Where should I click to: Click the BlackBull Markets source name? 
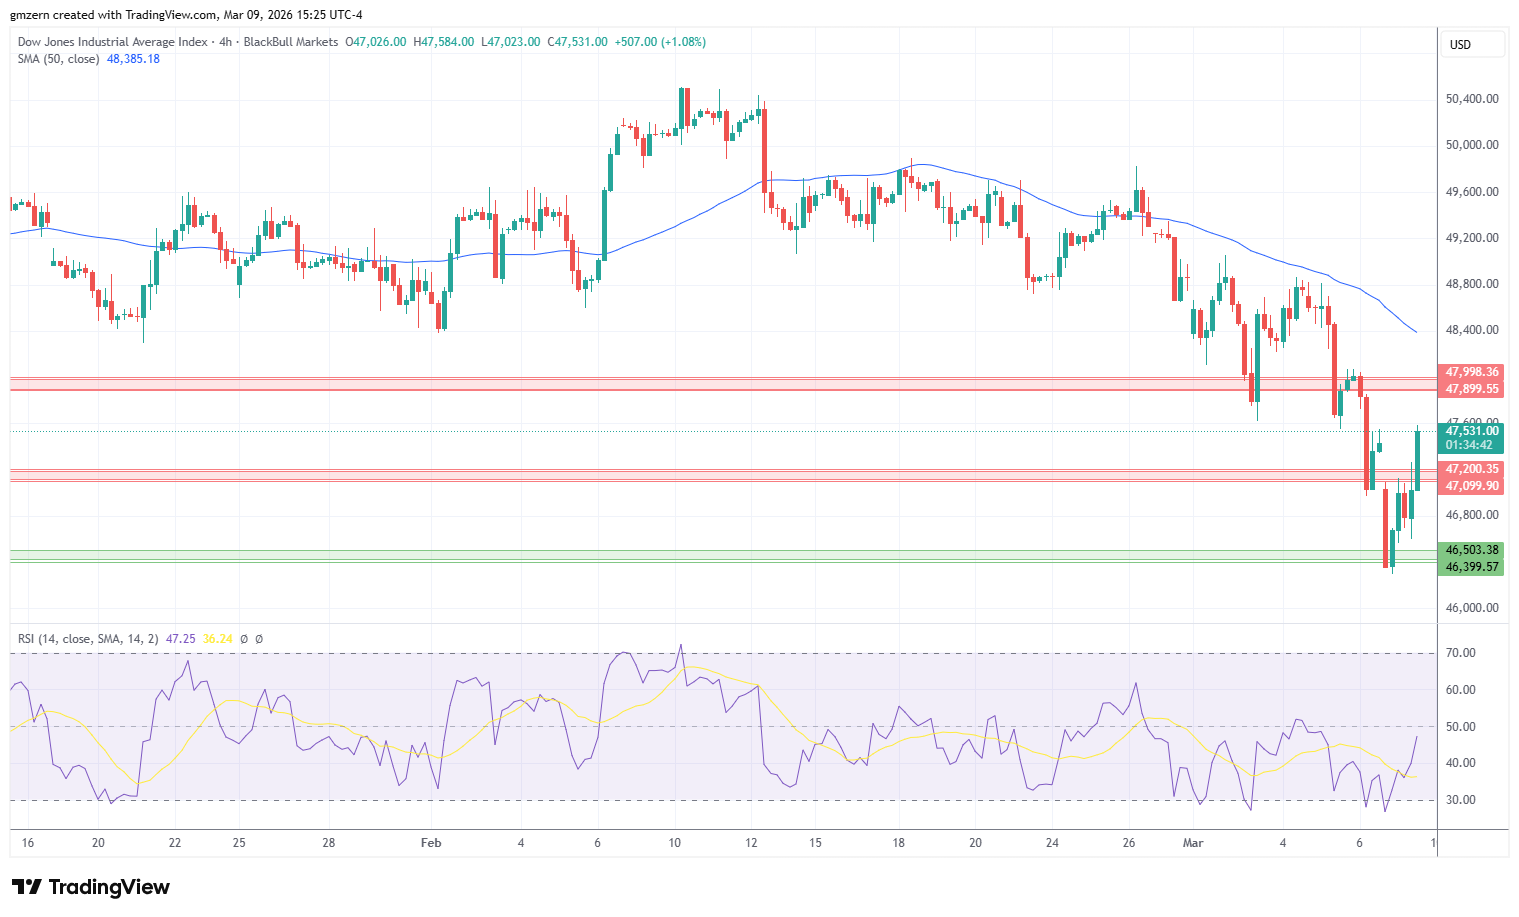(291, 42)
